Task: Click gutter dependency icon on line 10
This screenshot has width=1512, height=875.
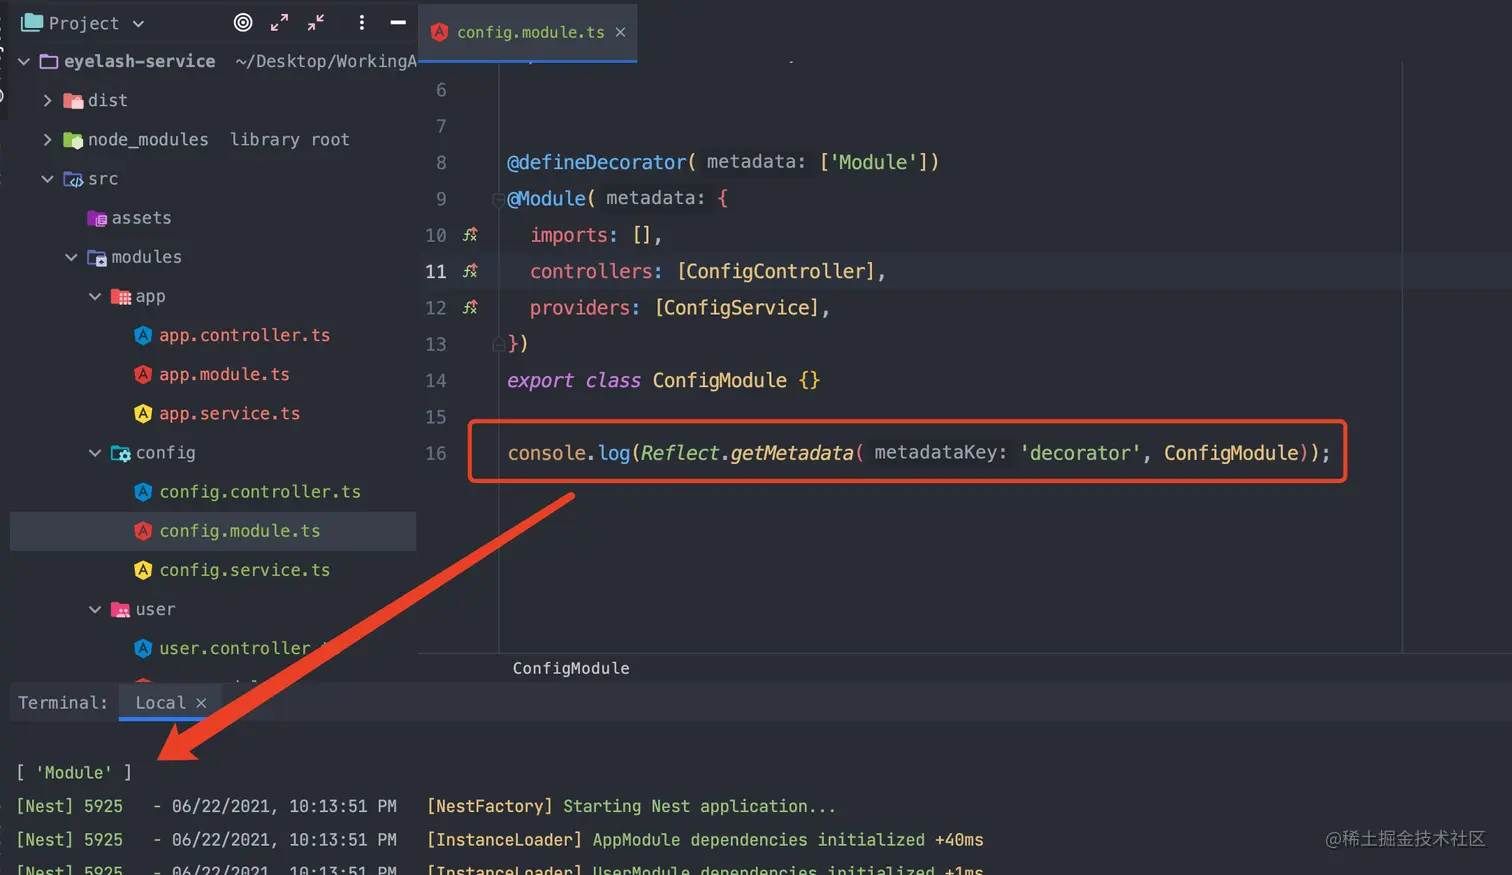Action: point(470,235)
